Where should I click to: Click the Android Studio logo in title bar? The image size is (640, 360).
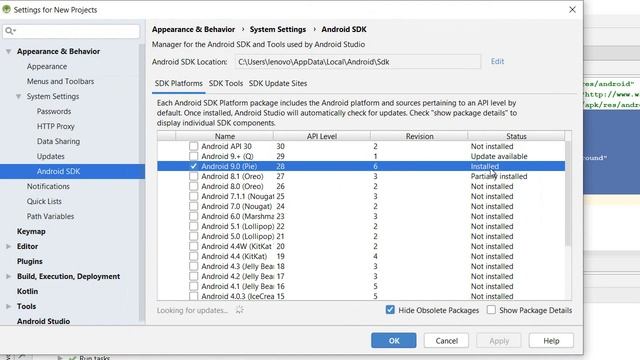[x=6, y=9]
